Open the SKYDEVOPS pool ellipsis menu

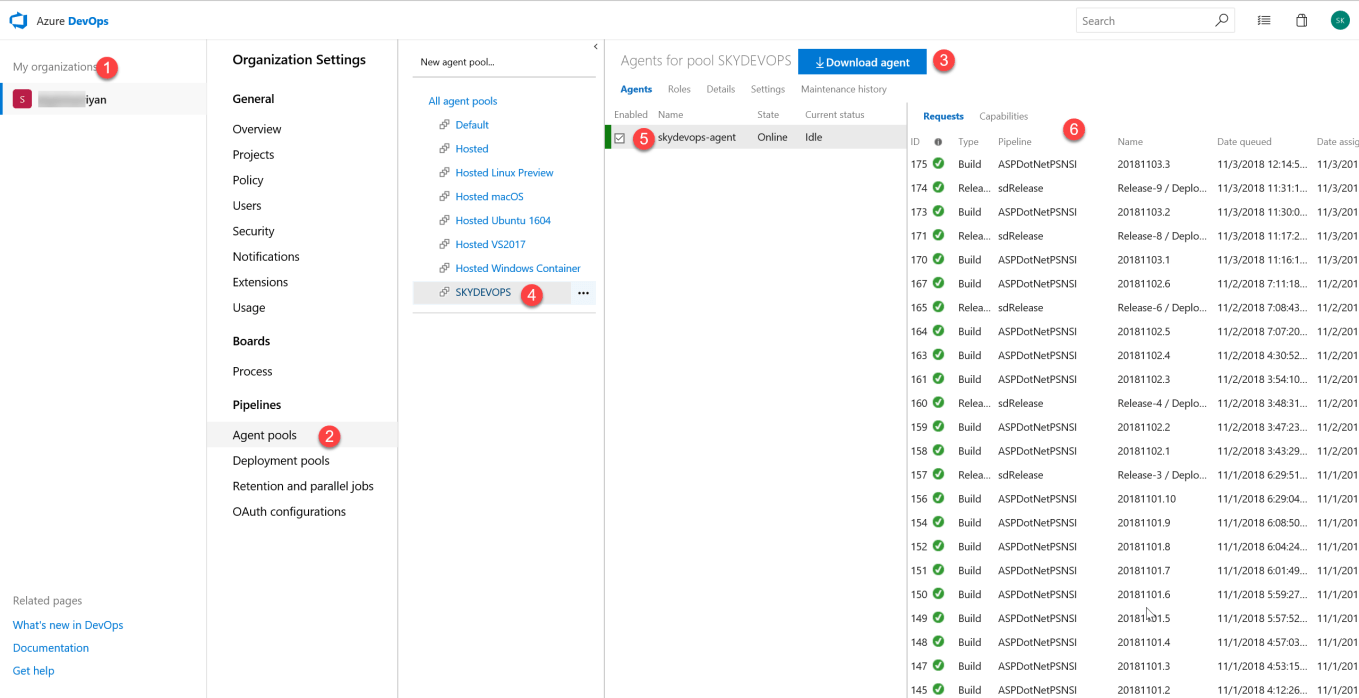[x=583, y=293]
